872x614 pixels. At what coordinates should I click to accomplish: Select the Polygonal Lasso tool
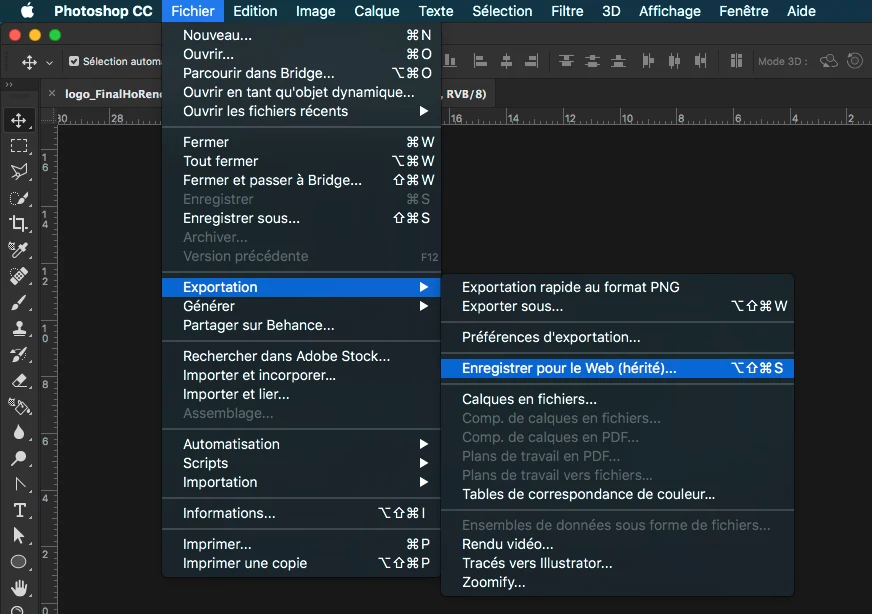19,172
